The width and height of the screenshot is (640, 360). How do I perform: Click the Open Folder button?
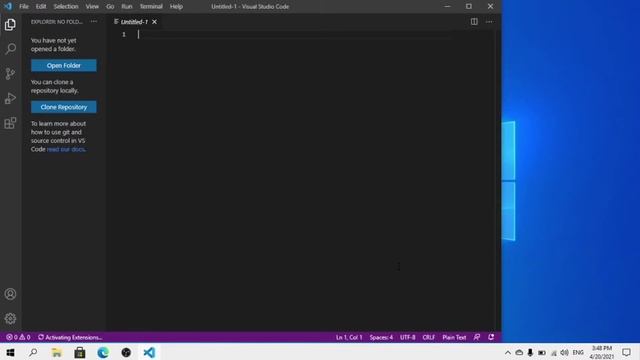(64, 65)
